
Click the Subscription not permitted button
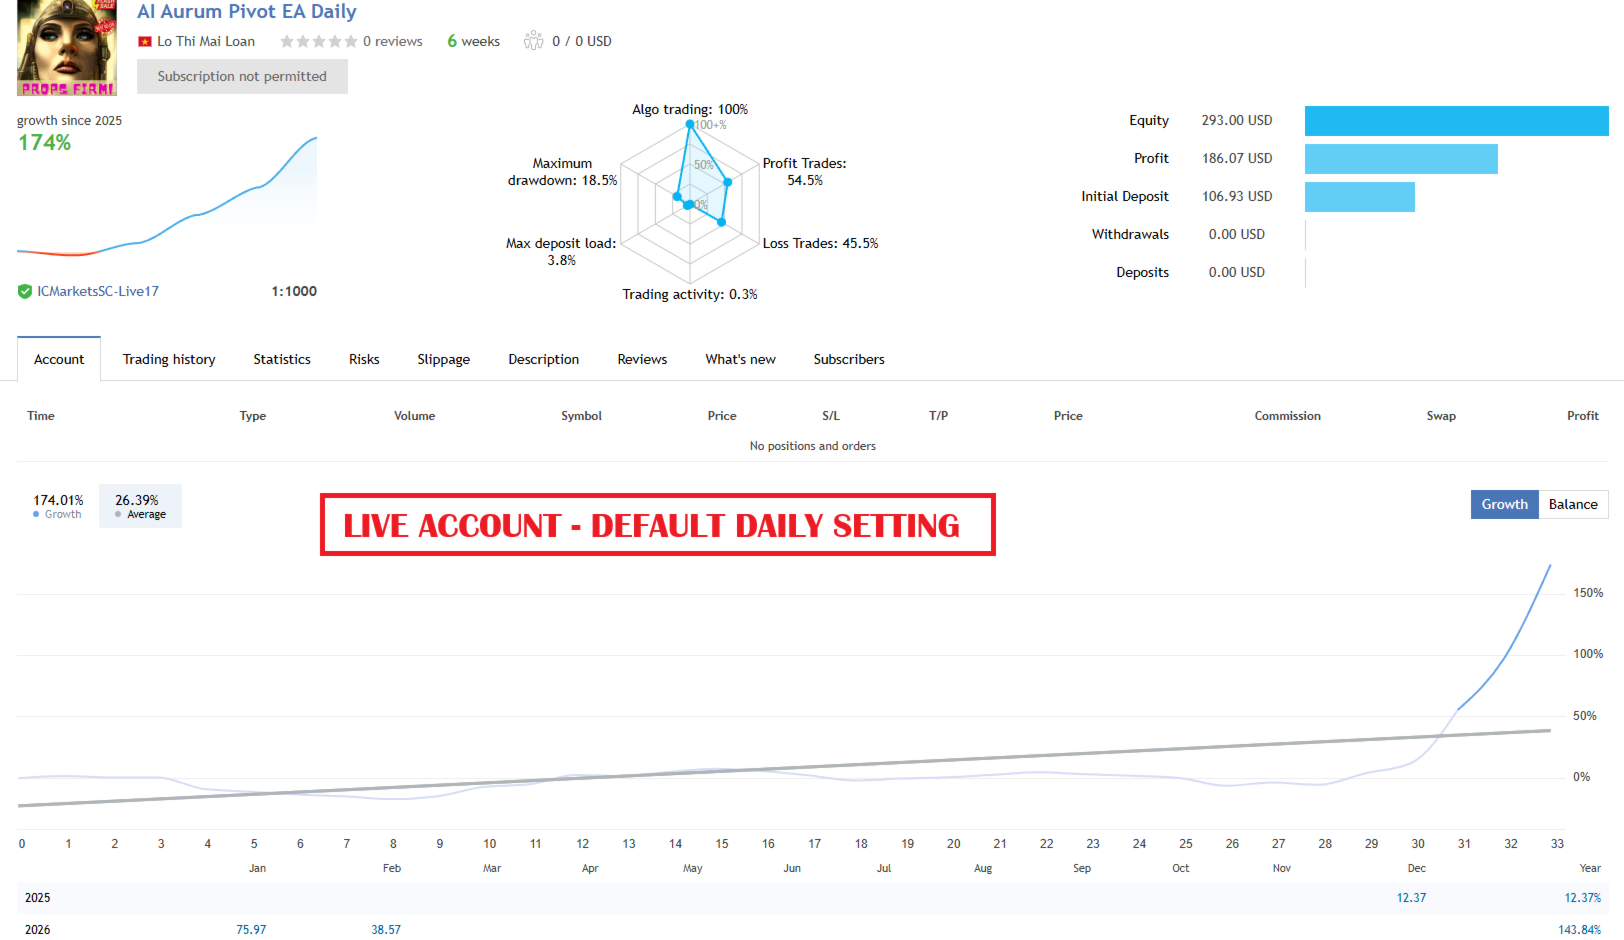[x=242, y=76]
